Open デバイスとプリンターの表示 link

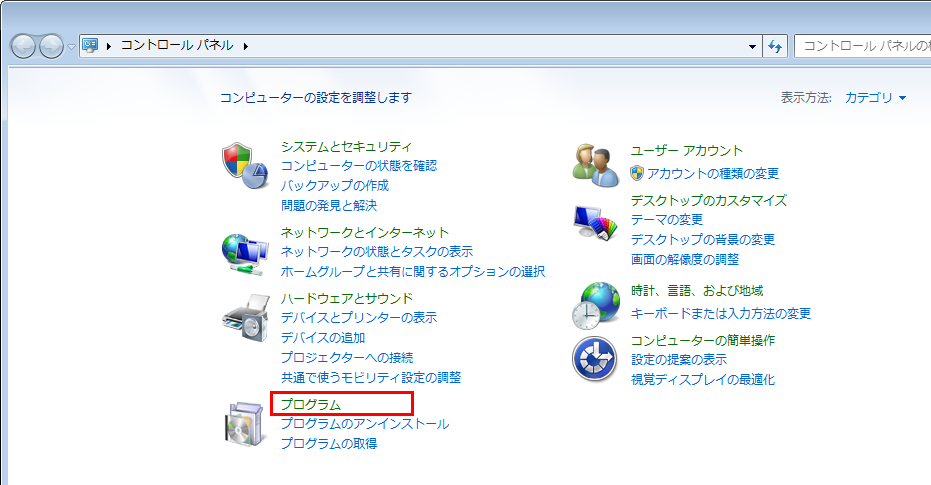pos(359,318)
